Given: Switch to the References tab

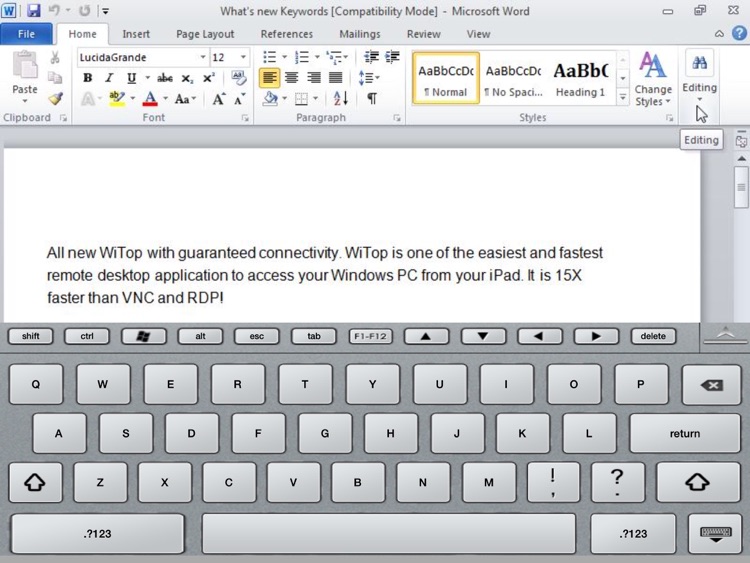Looking at the screenshot, I should pyautogui.click(x=287, y=34).
